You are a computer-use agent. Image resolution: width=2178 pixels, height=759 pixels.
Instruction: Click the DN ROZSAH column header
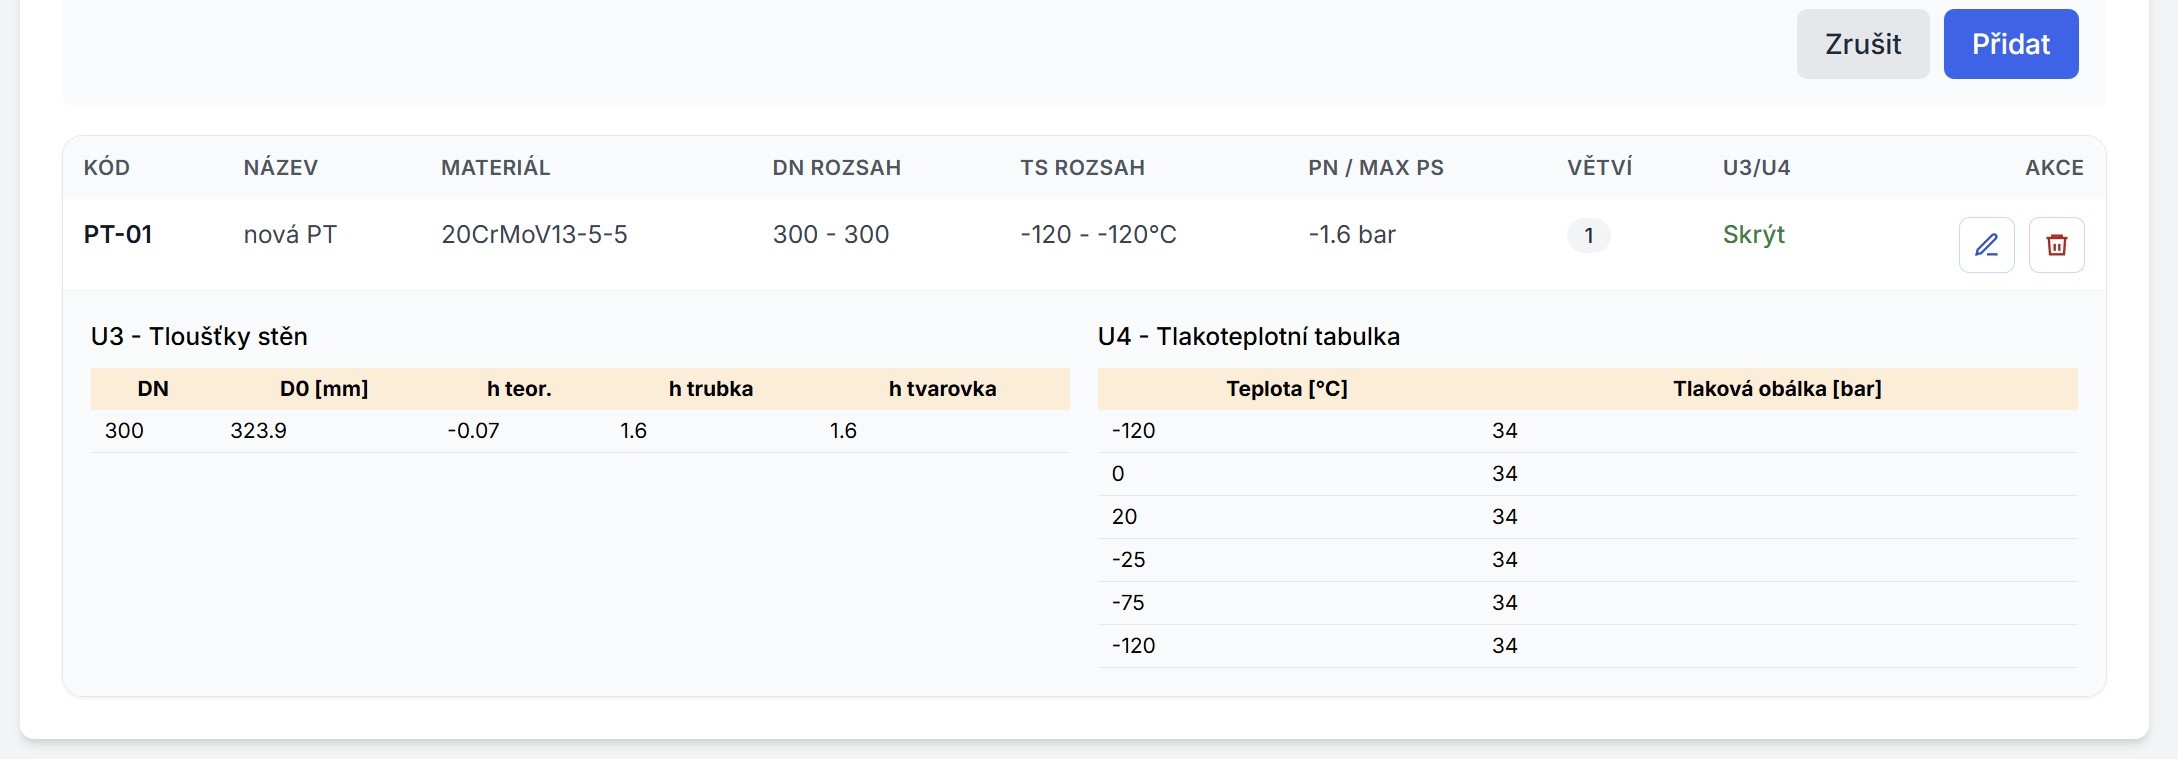836,168
